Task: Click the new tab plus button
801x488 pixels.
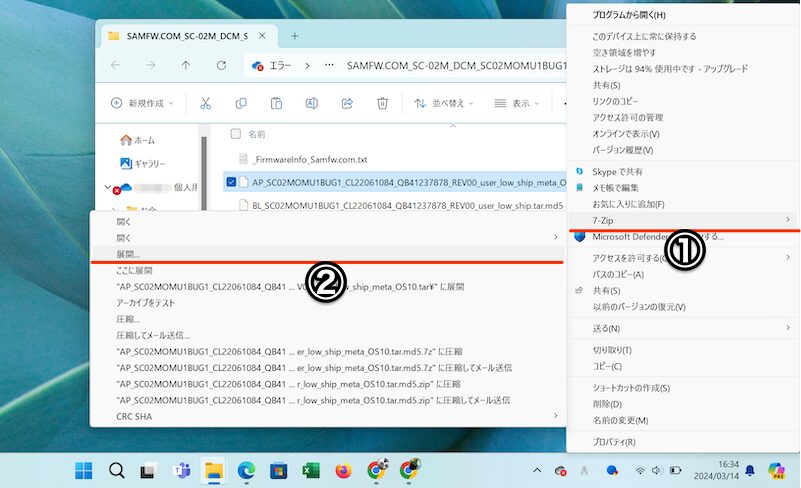Action: (295, 36)
